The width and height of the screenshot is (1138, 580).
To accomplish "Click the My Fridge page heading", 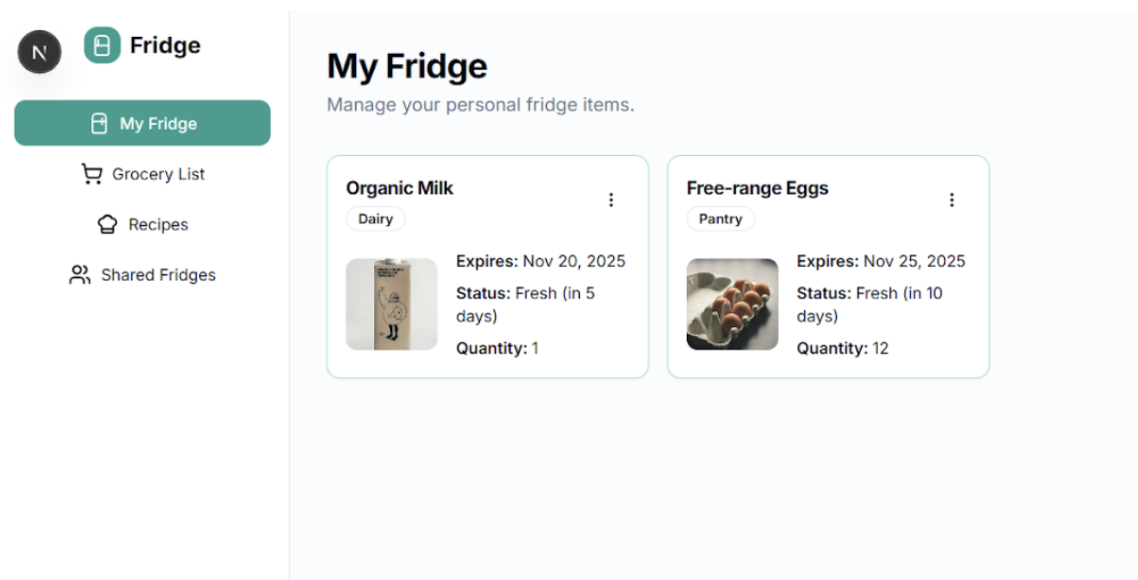I will [407, 66].
